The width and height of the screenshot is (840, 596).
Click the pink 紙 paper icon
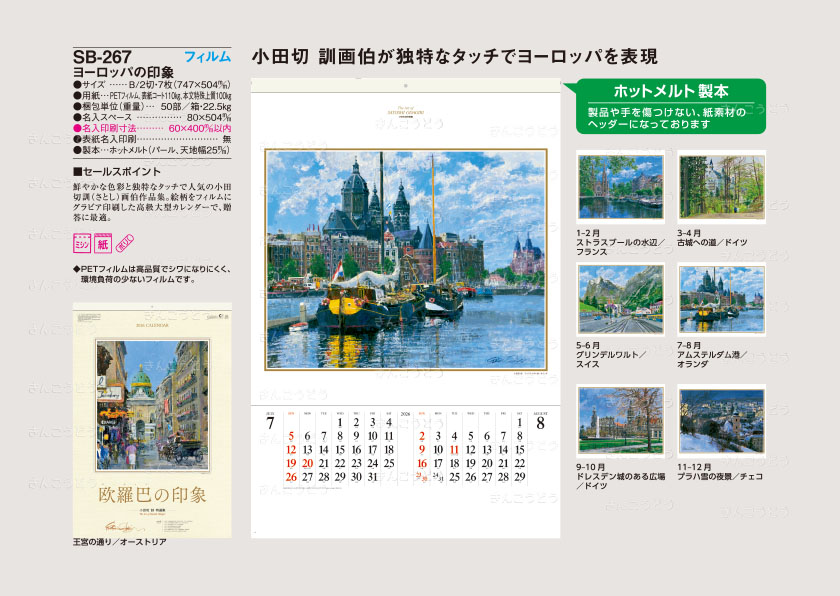pyautogui.click(x=103, y=243)
